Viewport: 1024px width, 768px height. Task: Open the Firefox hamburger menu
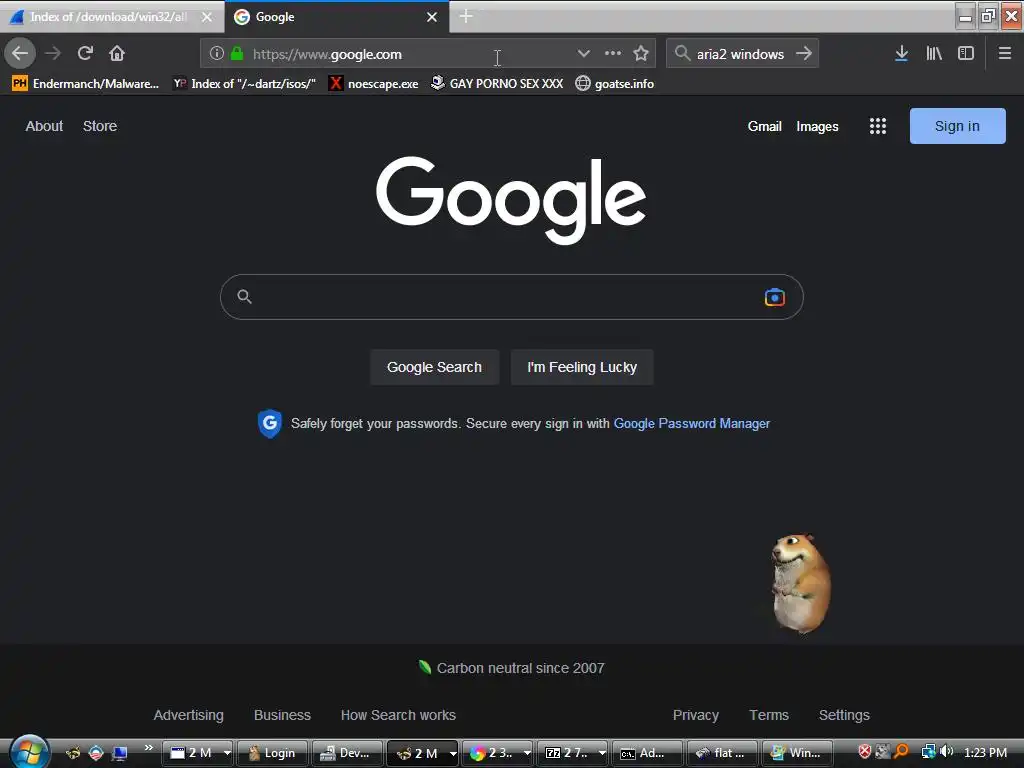1004,54
